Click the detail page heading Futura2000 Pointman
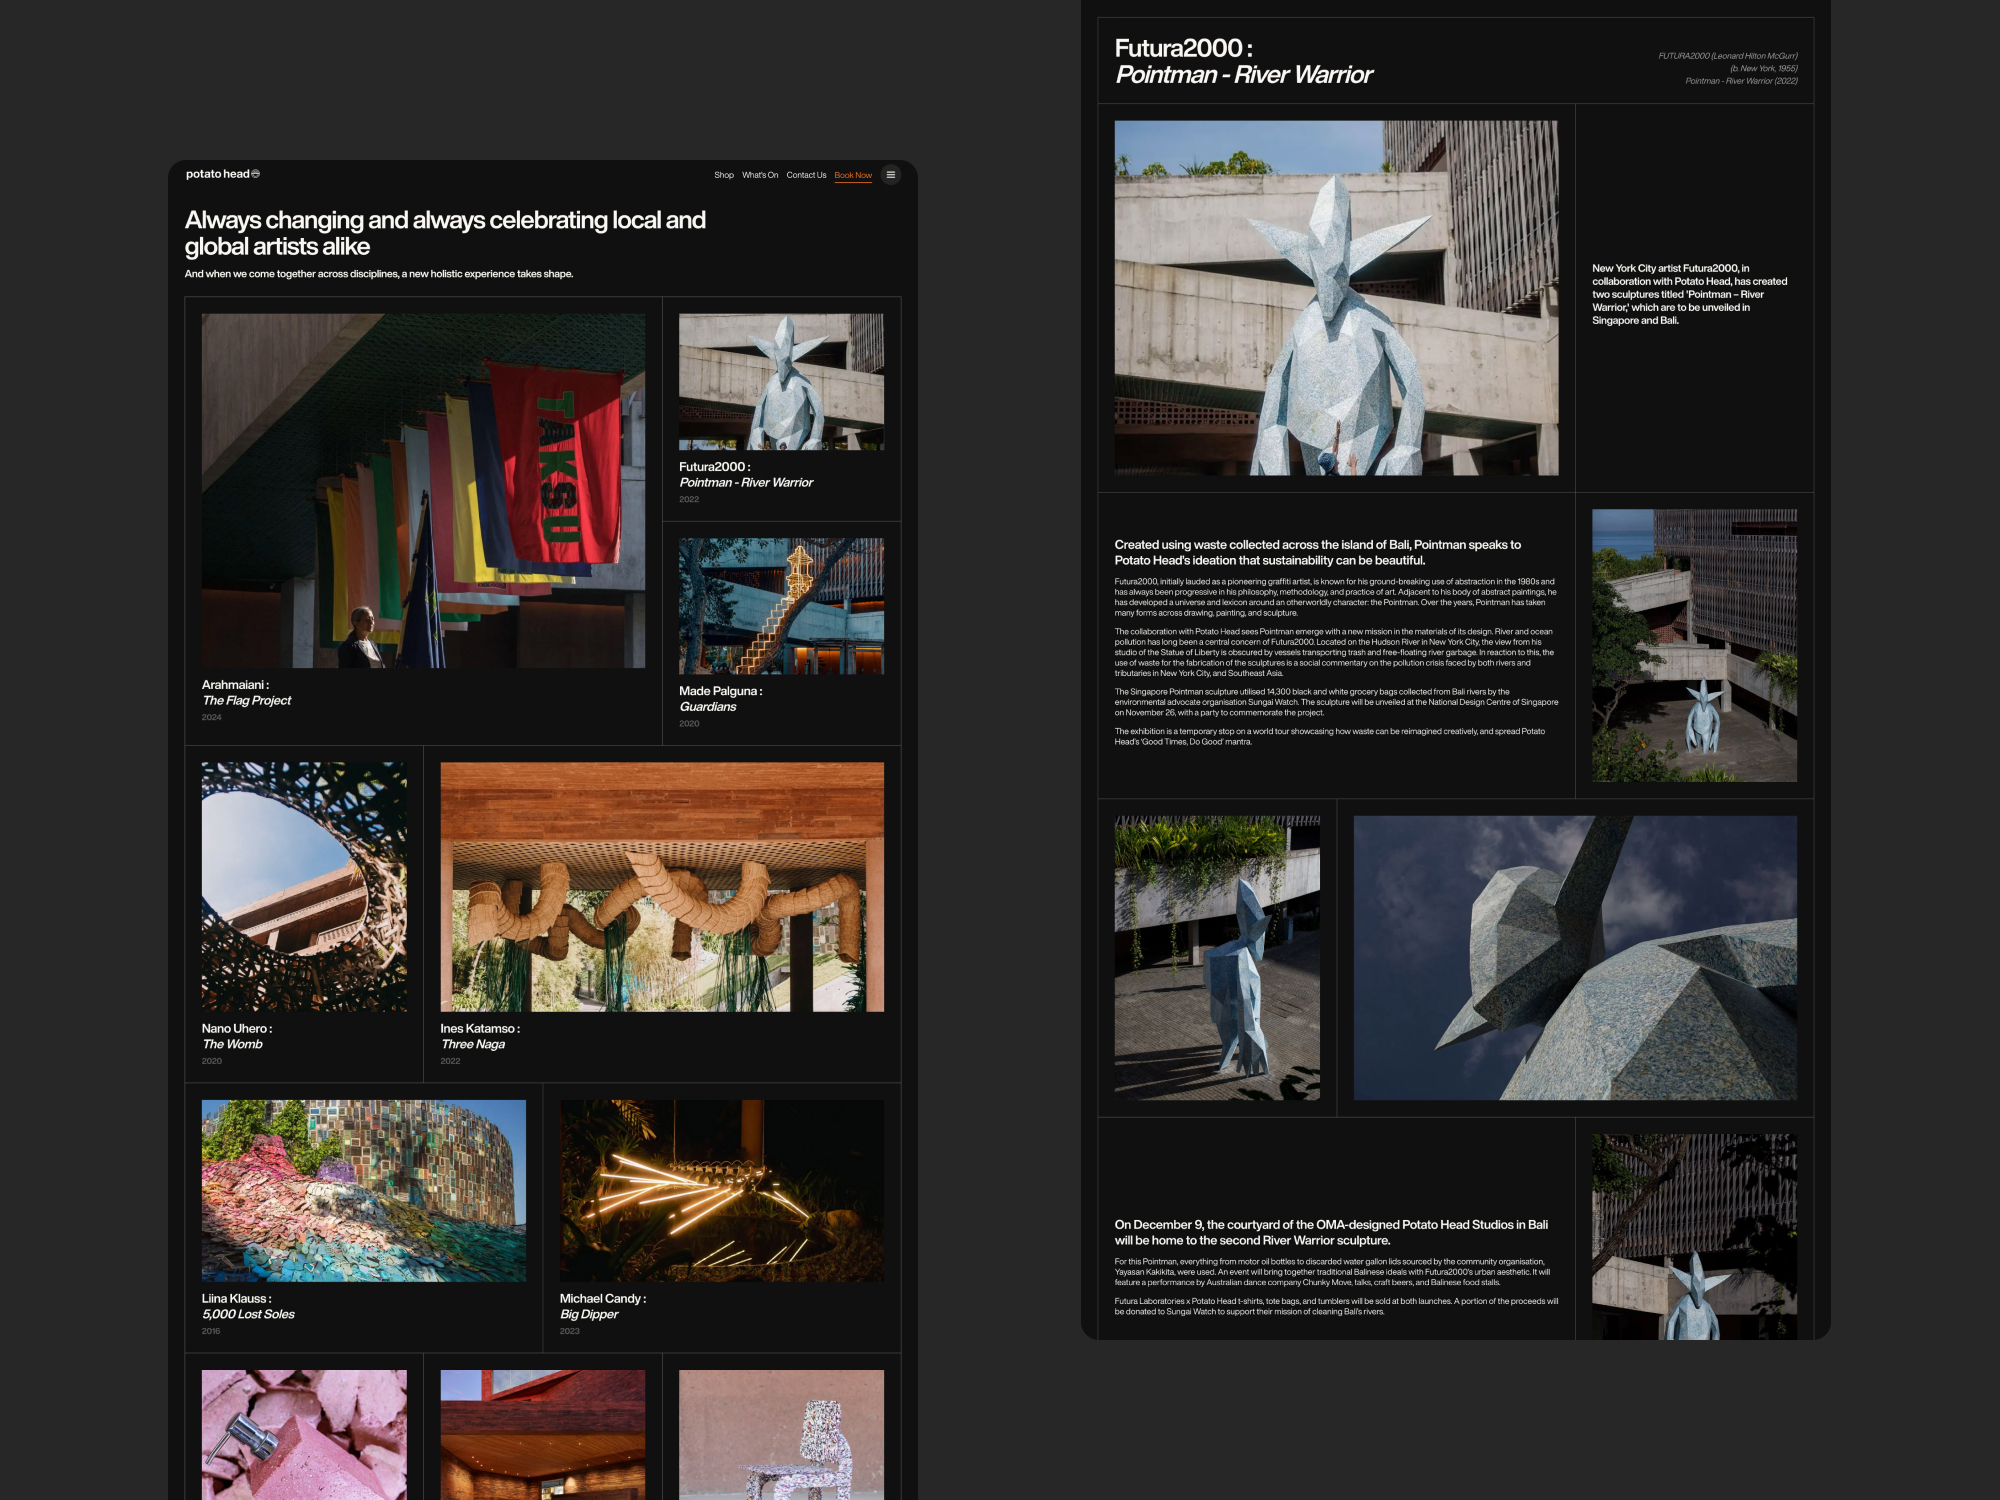Viewport: 2000px width, 1500px height. coord(1243,61)
